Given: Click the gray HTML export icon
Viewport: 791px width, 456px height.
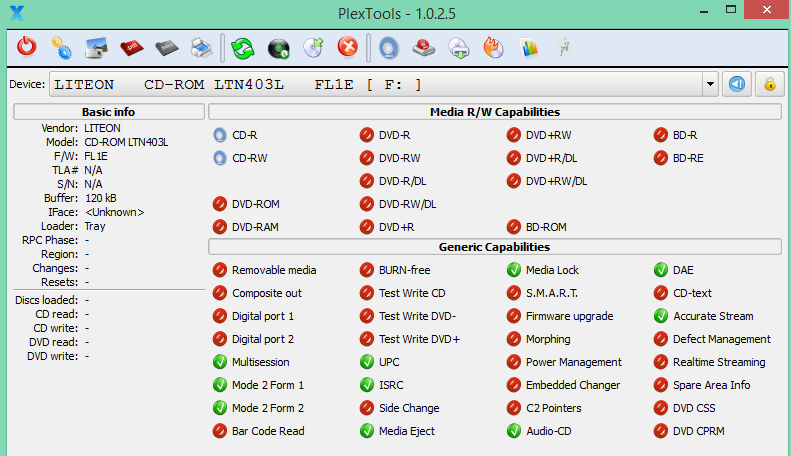Looking at the screenshot, I should pos(166,48).
